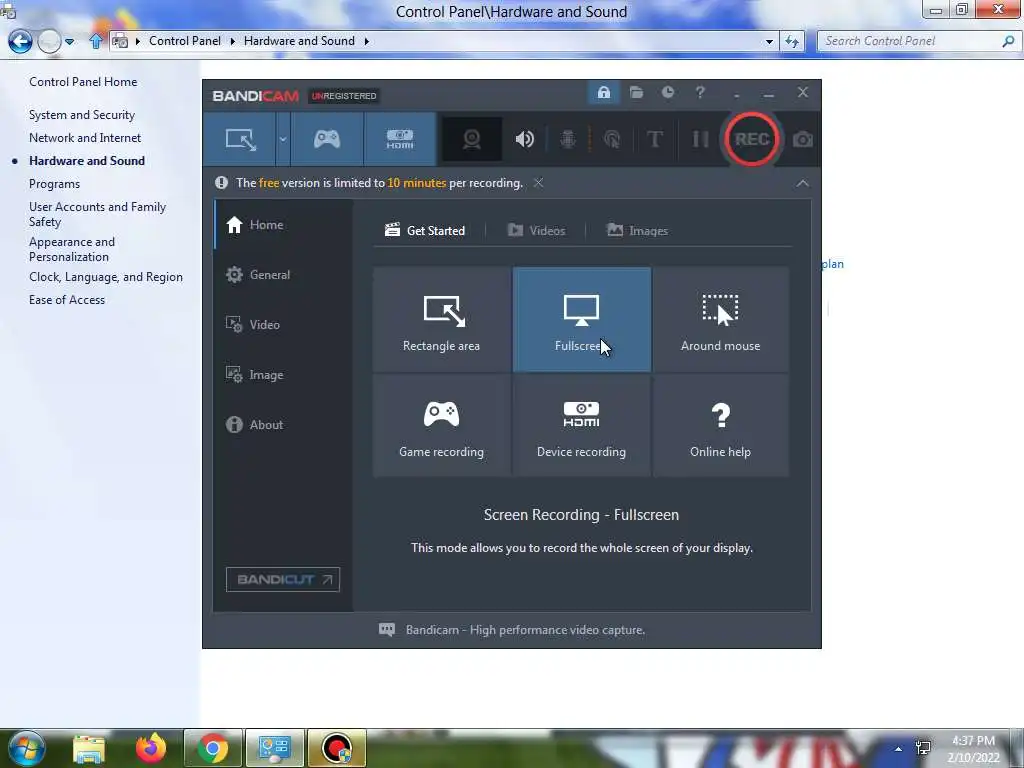Toggle mouse click effect icon
This screenshot has width=1024, height=768.
(x=612, y=139)
